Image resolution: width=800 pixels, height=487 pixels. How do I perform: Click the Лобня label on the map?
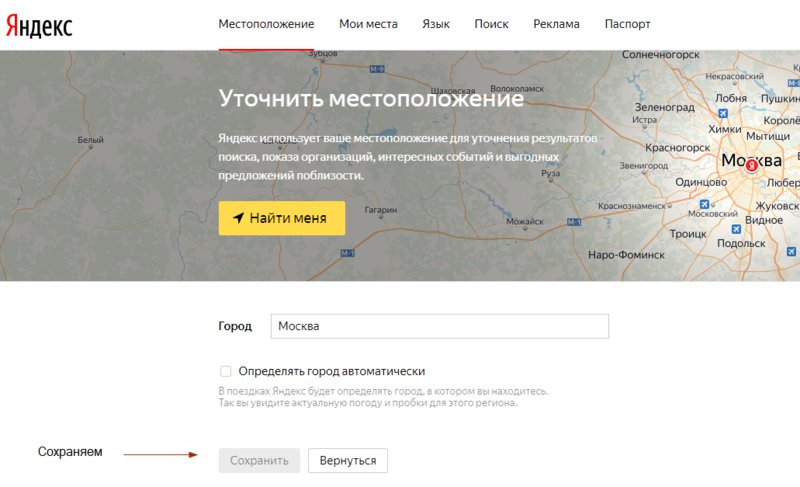tap(731, 98)
